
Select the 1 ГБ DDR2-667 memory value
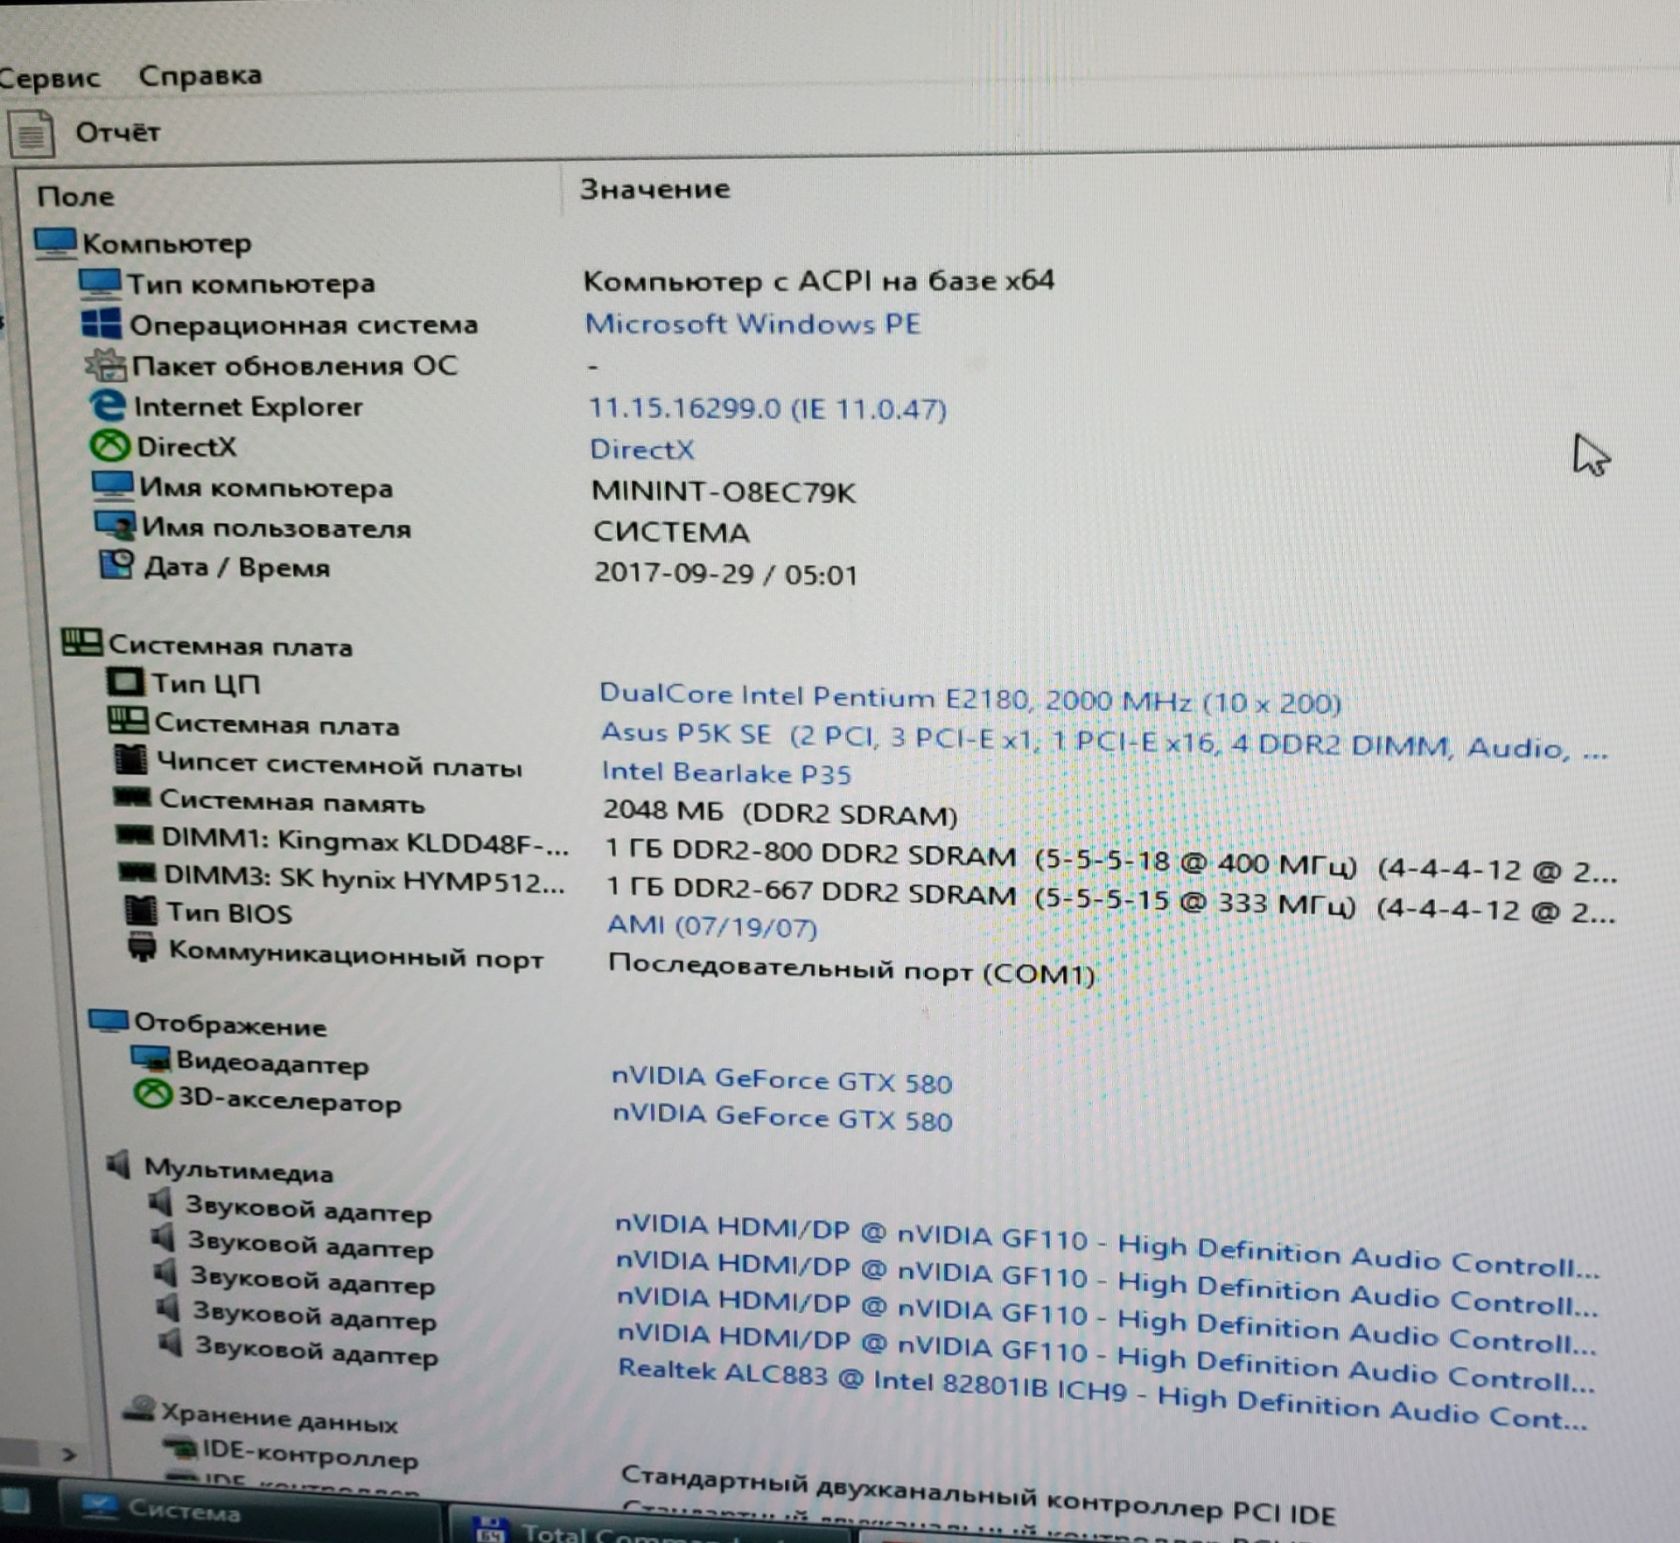click(x=1111, y=900)
